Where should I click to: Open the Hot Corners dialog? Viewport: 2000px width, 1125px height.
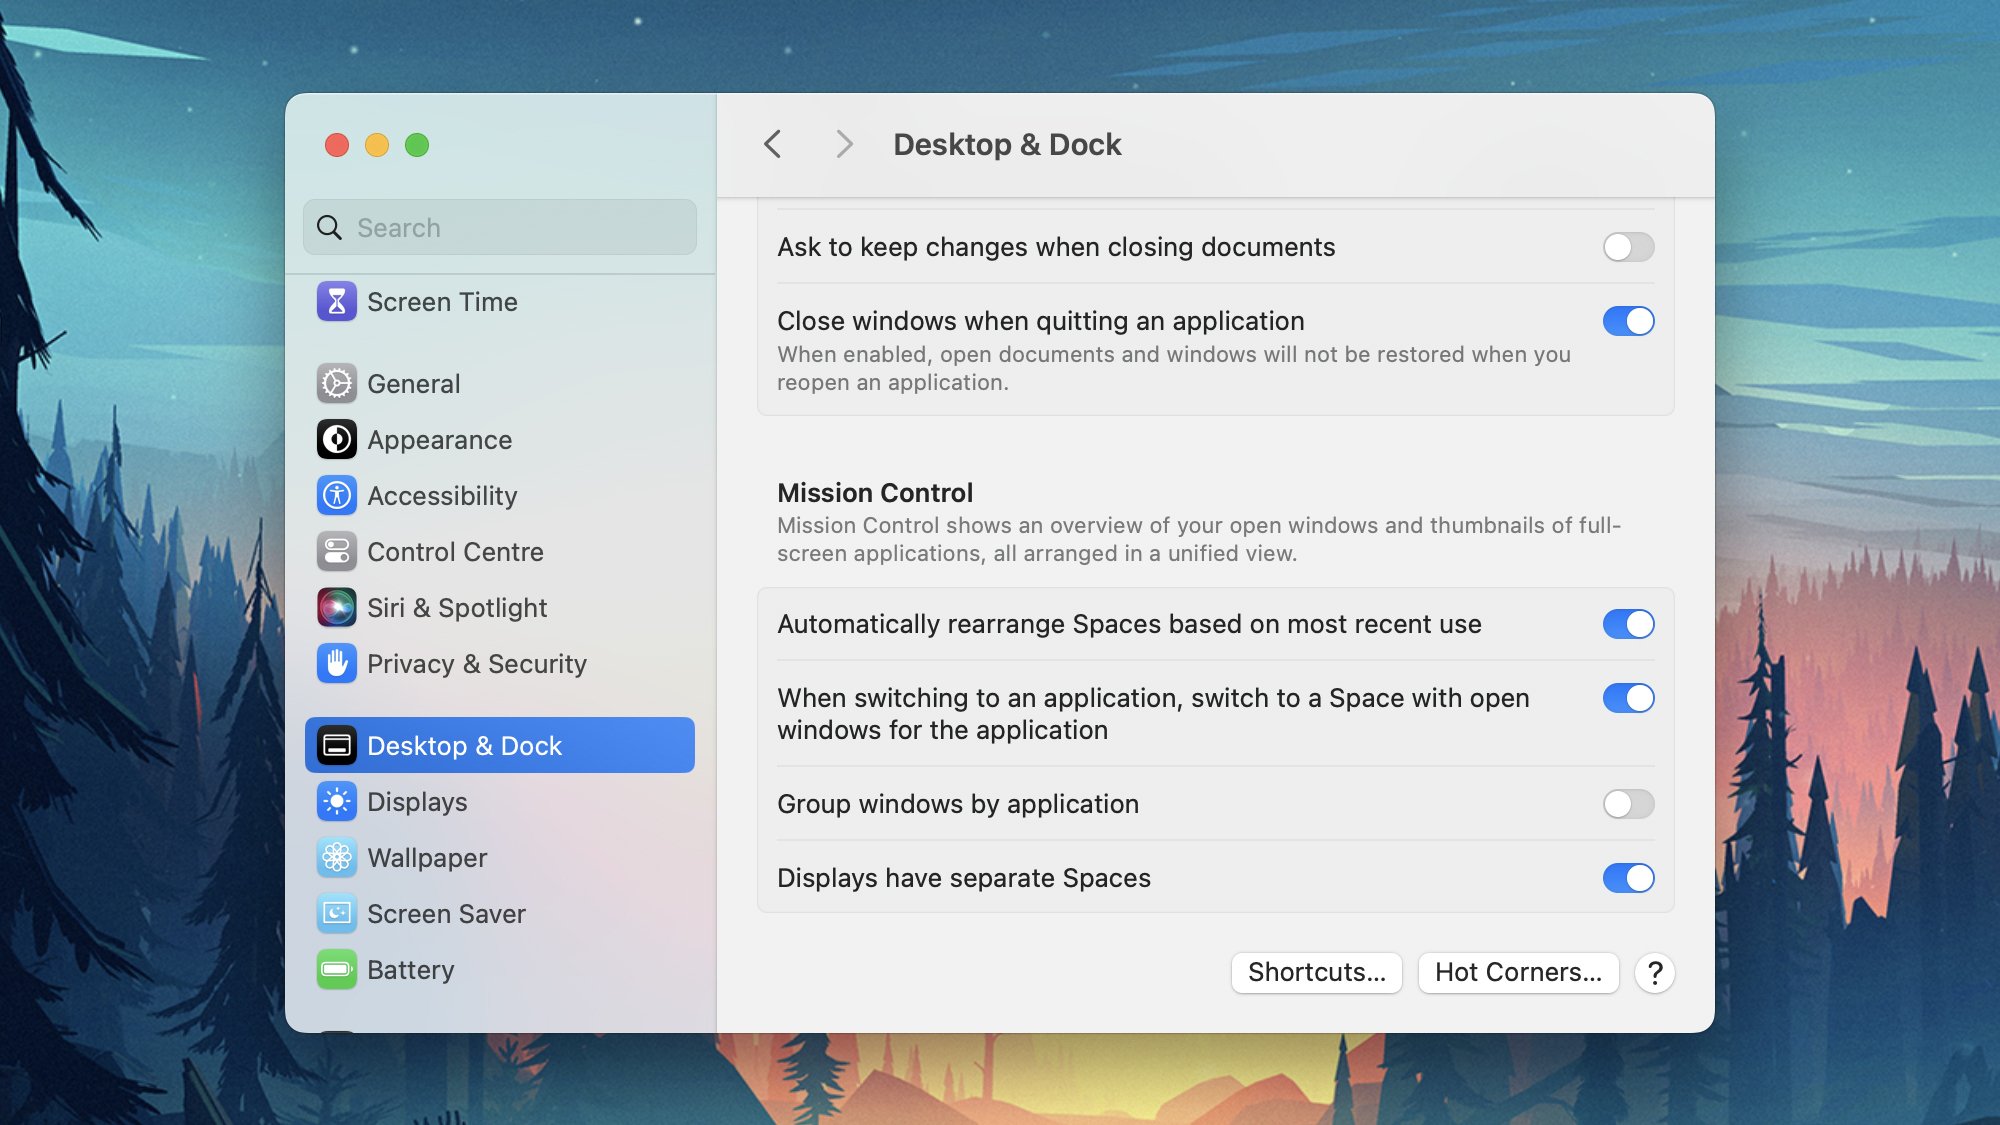[x=1518, y=972]
